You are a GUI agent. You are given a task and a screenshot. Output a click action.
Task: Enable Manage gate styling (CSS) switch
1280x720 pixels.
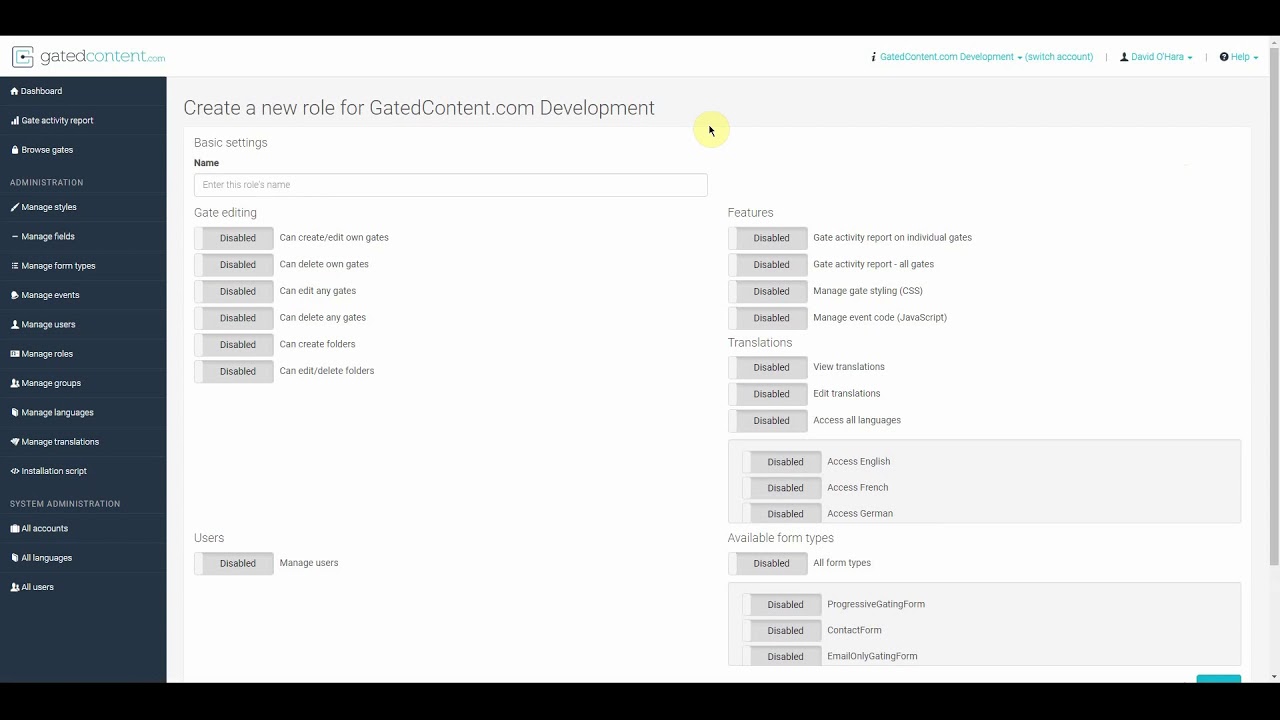coord(768,291)
